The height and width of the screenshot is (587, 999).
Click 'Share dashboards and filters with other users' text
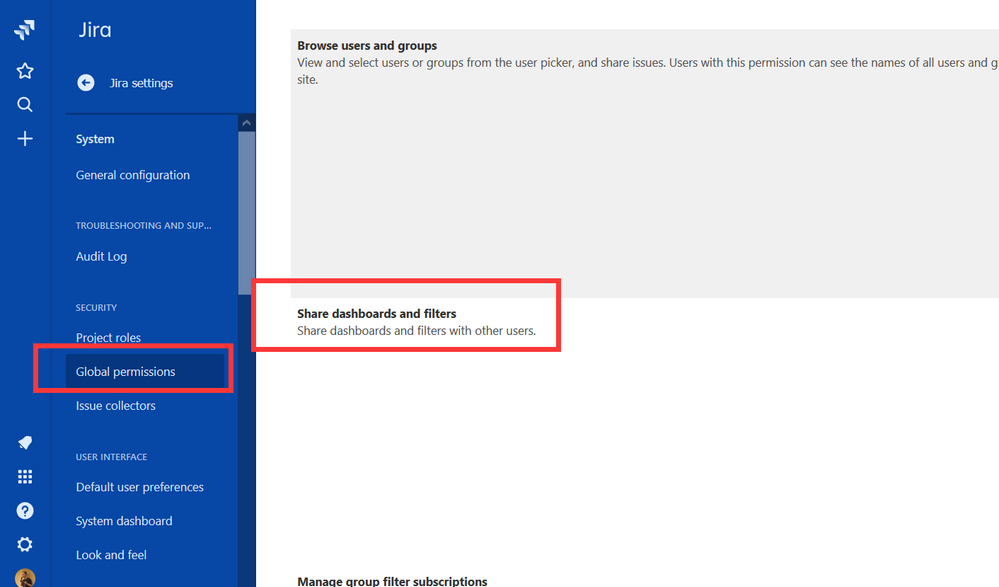416,331
